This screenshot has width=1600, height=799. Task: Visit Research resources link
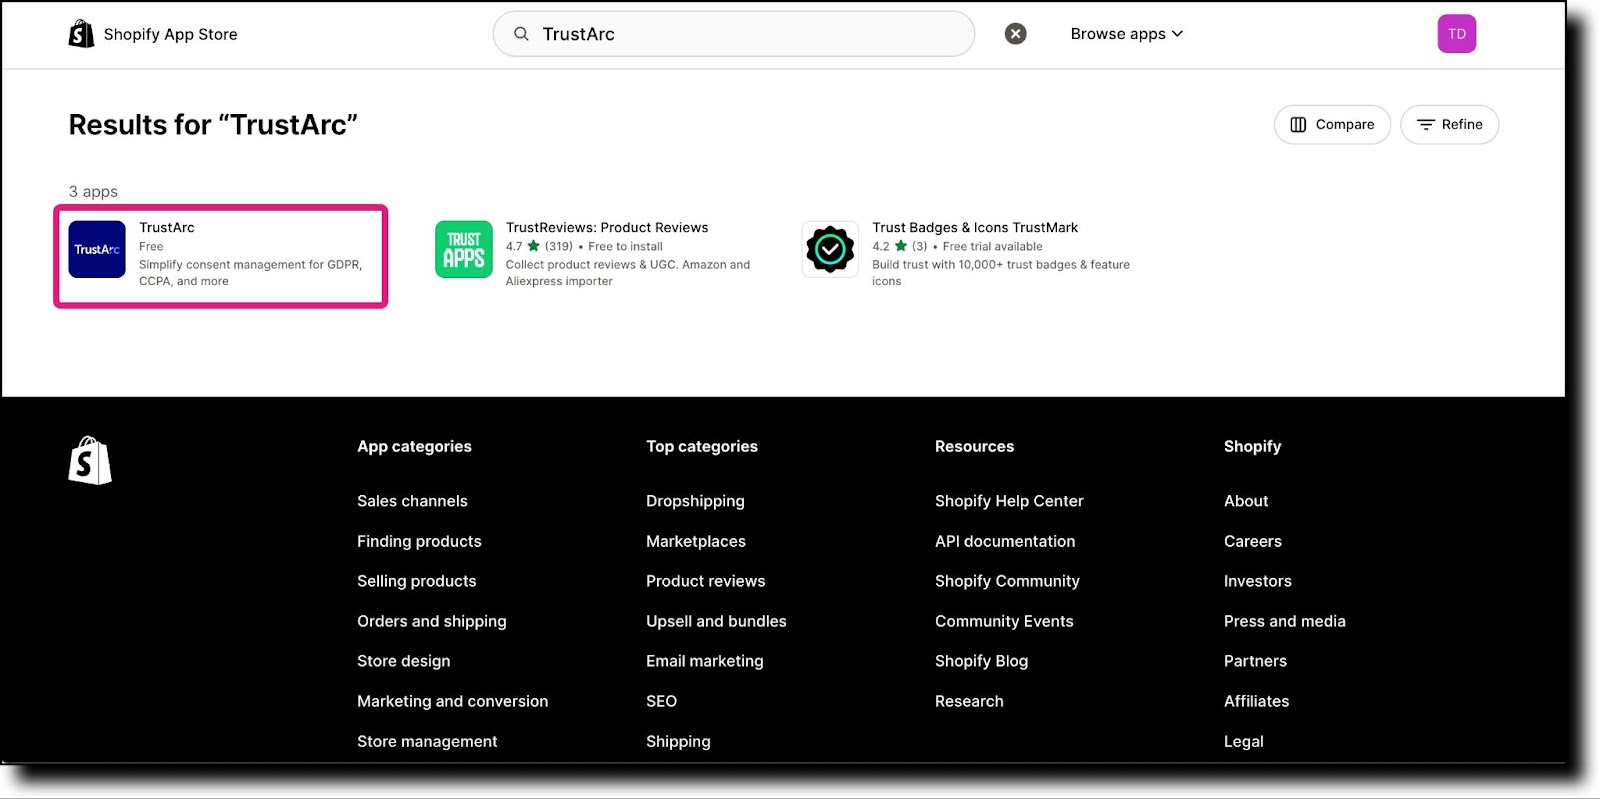969,701
